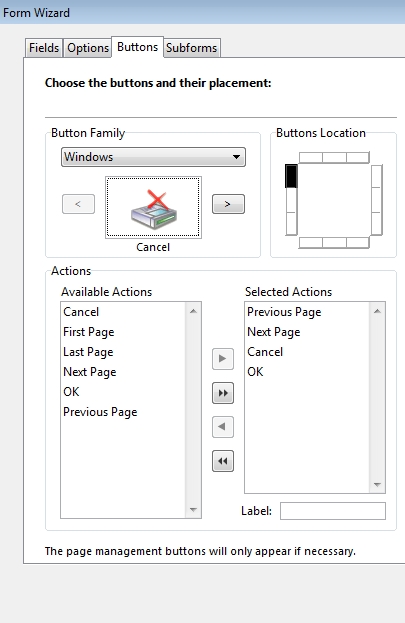Click the Label text field
This screenshot has width=405, height=623.
[333, 511]
